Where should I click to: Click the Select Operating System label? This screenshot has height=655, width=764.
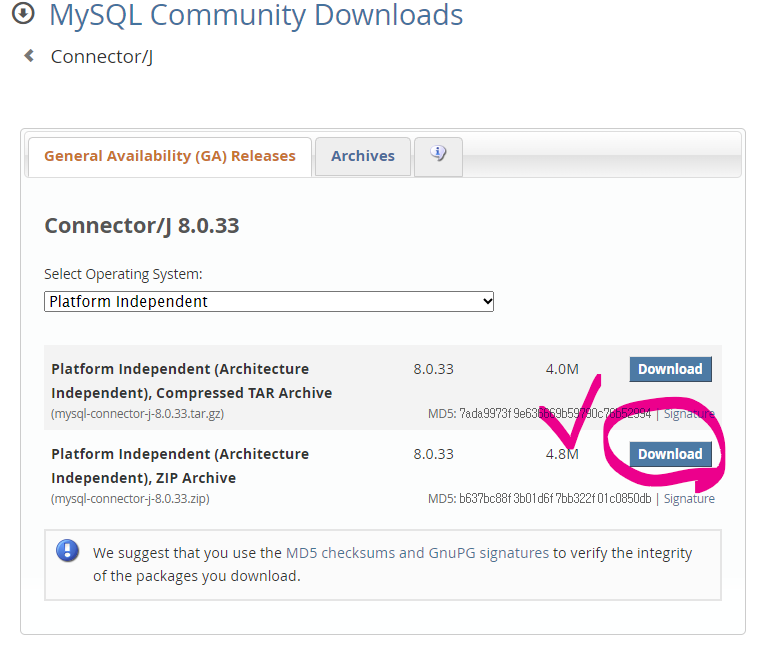pos(123,274)
